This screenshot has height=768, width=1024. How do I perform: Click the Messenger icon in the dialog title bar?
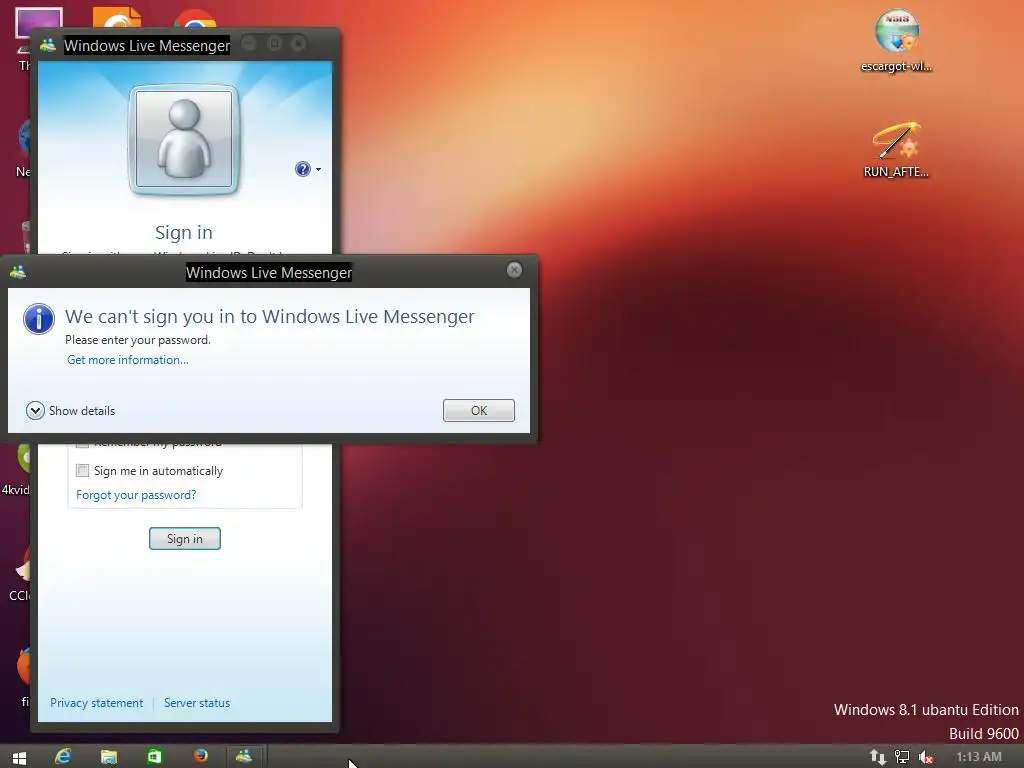pyautogui.click(x=18, y=272)
